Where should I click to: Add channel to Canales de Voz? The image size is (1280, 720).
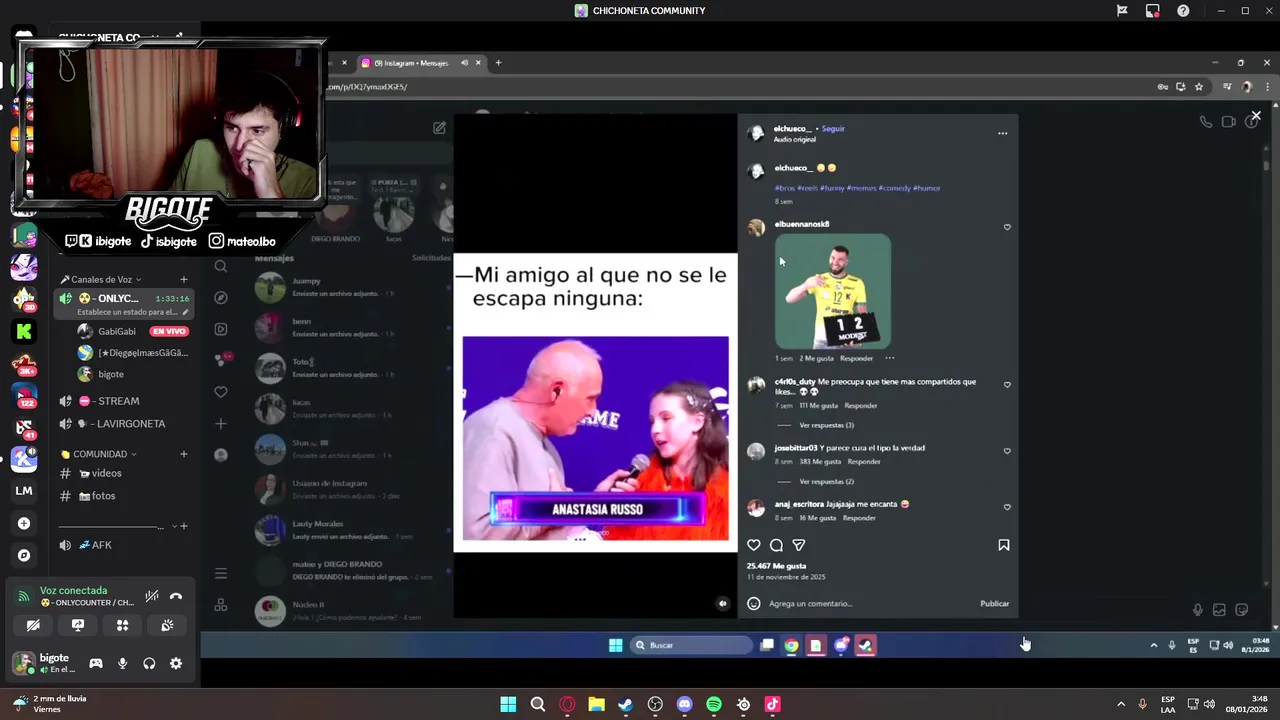183,279
